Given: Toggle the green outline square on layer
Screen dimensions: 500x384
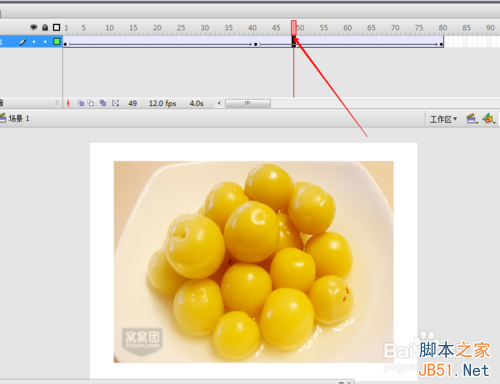Looking at the screenshot, I should tap(57, 42).
